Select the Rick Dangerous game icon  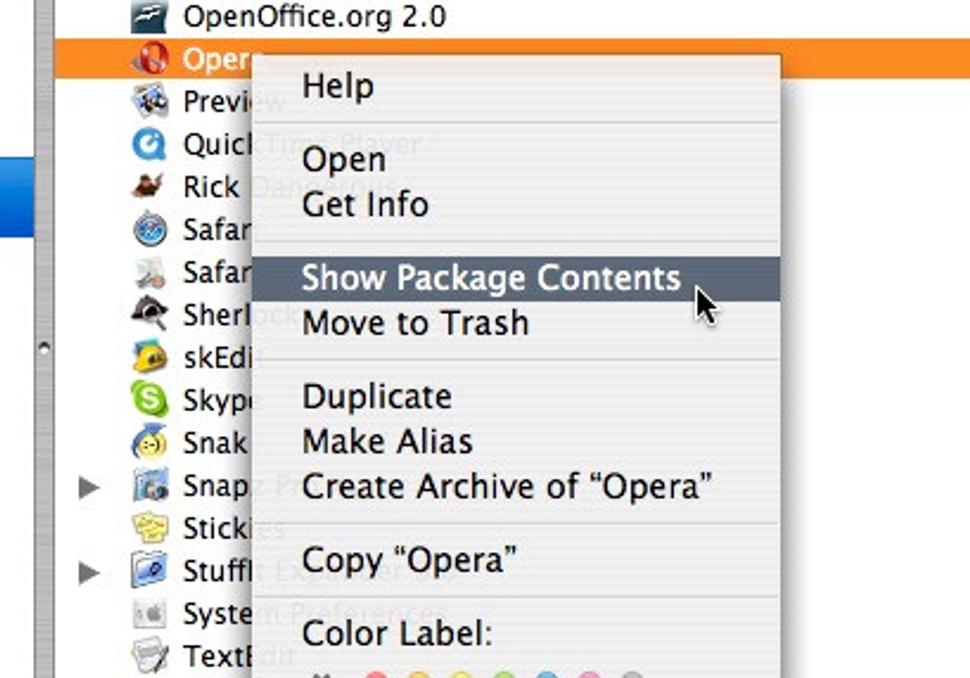point(148,186)
